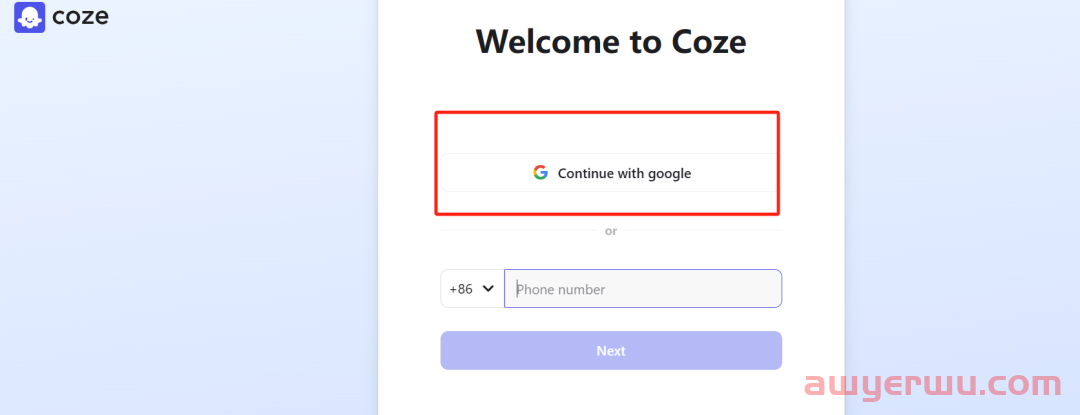Click the purple Coze mascot logo icon
Viewport: 1080px width, 415px height.
click(x=30, y=17)
